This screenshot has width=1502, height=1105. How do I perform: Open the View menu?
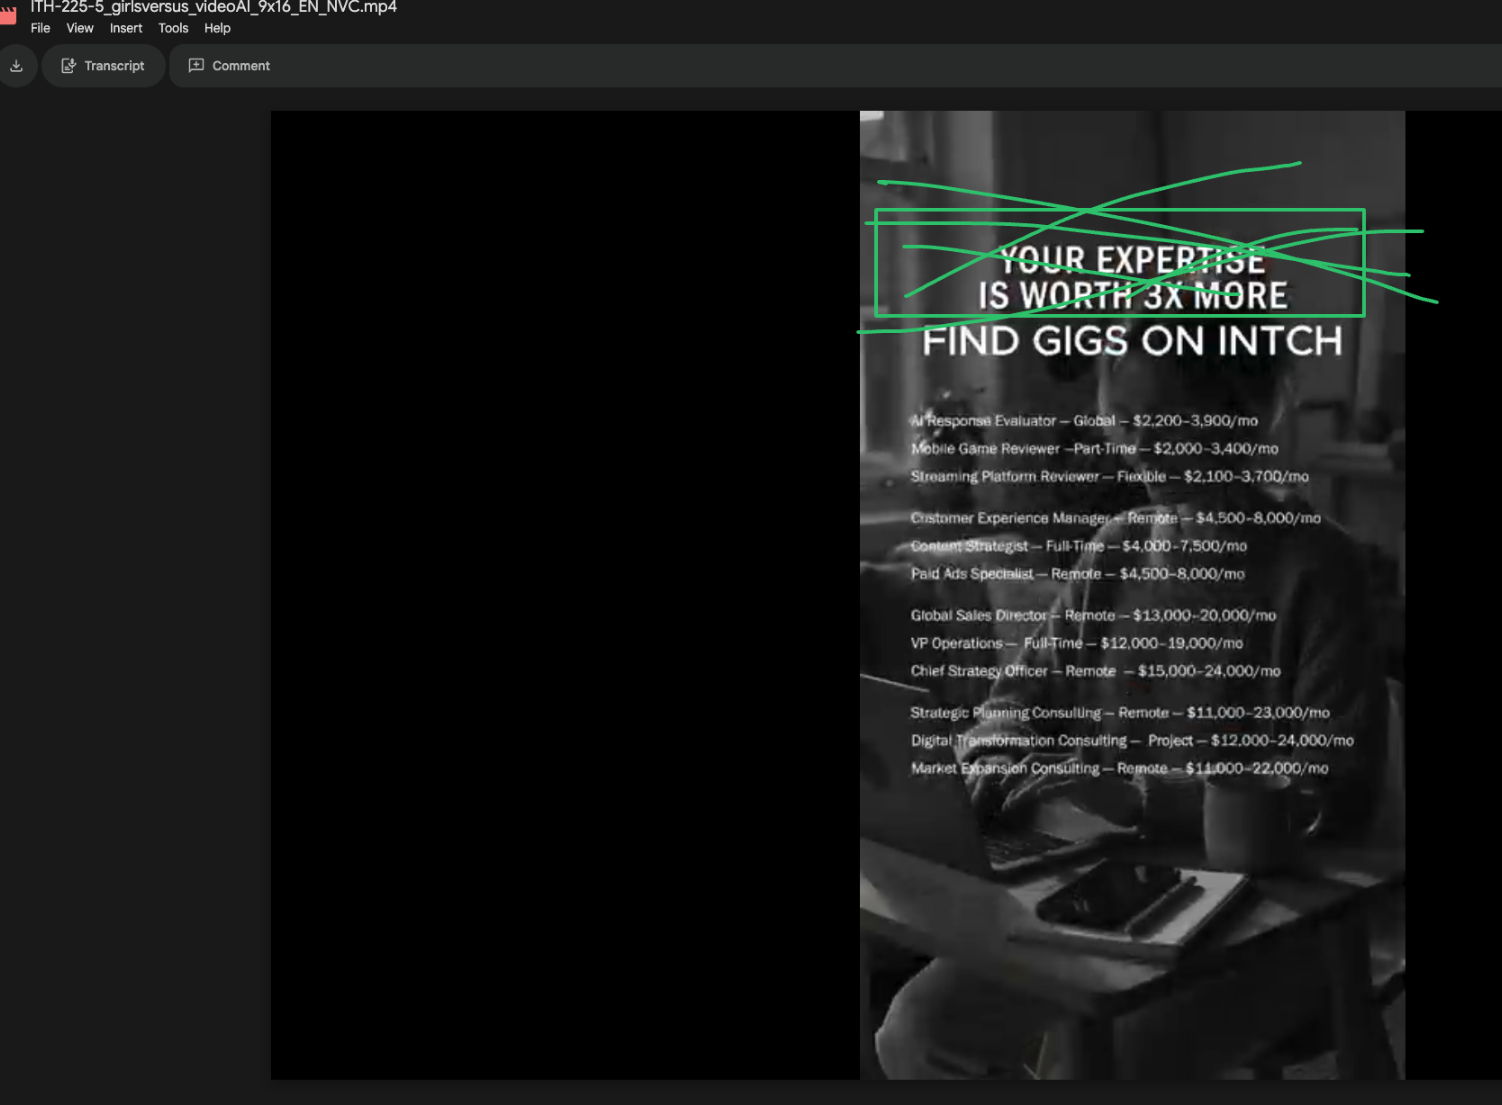(80, 28)
